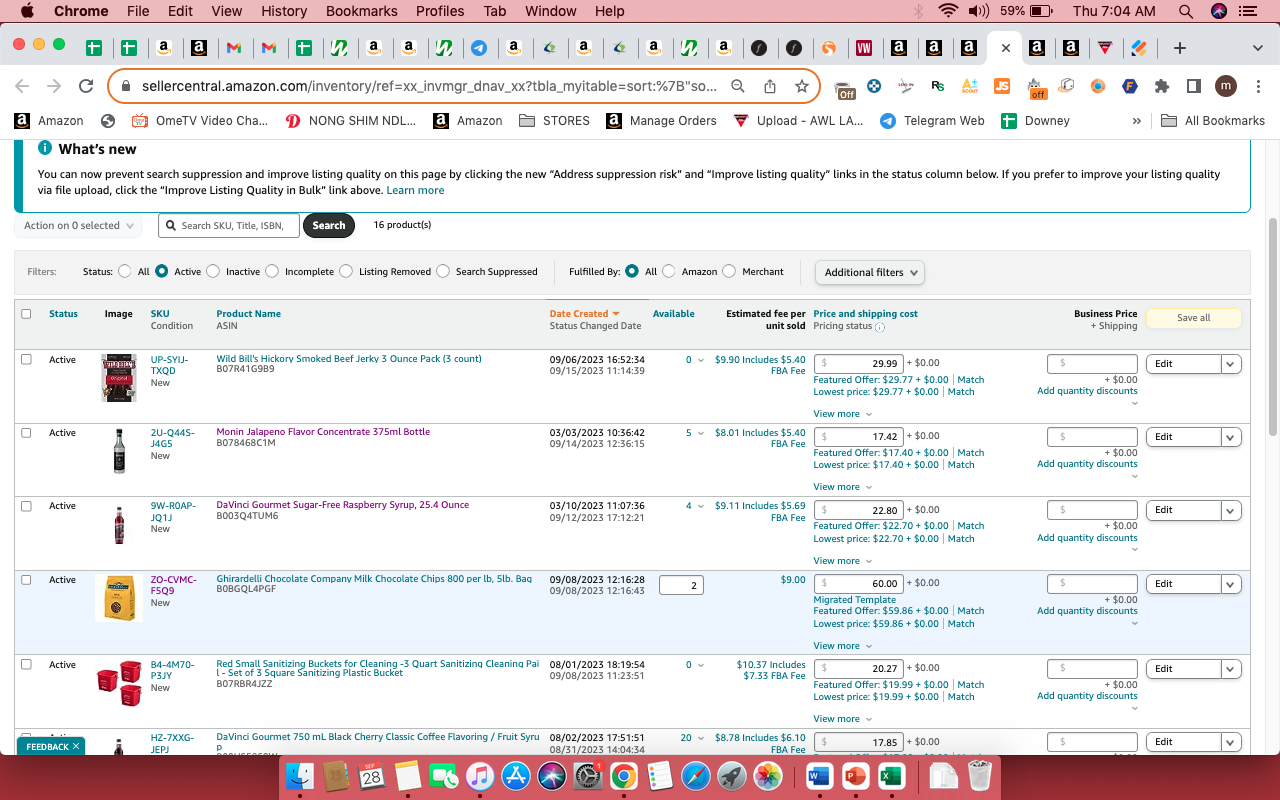Open the Chrome profile avatar 'm'
This screenshot has height=800, width=1280.
pyautogui.click(x=1226, y=87)
